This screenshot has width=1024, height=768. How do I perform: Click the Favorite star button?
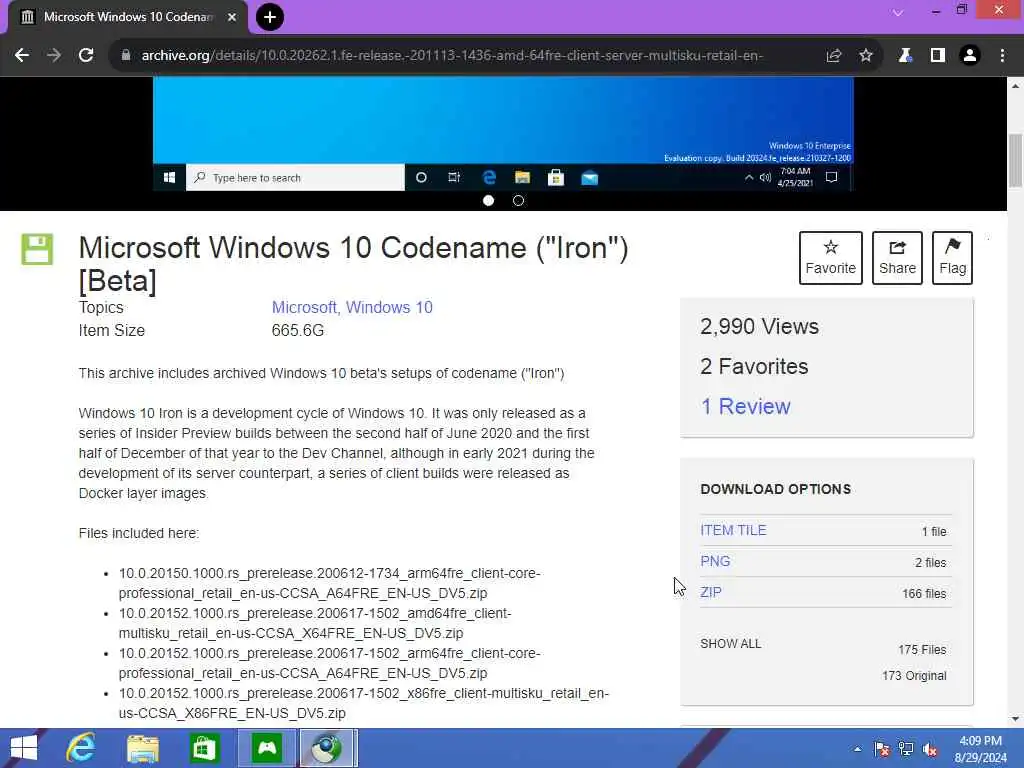tap(831, 258)
